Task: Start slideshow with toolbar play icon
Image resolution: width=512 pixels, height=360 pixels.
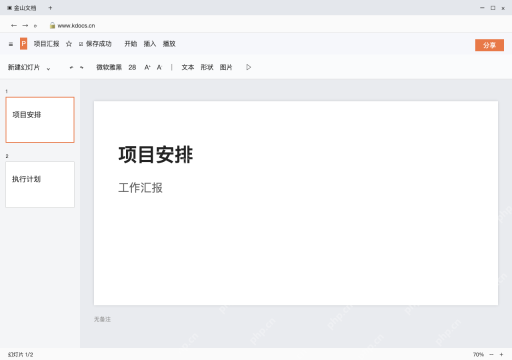Action: click(248, 67)
